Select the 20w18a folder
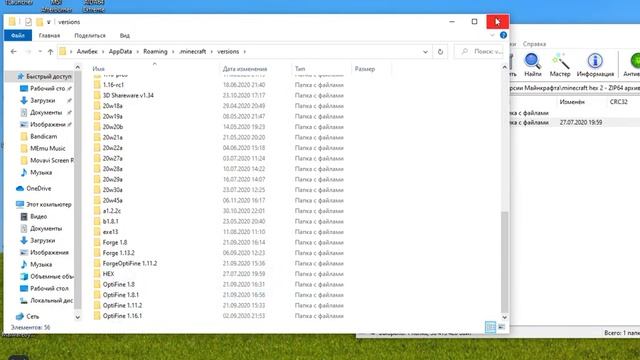The height and width of the screenshot is (360, 640). pyautogui.click(x=112, y=106)
